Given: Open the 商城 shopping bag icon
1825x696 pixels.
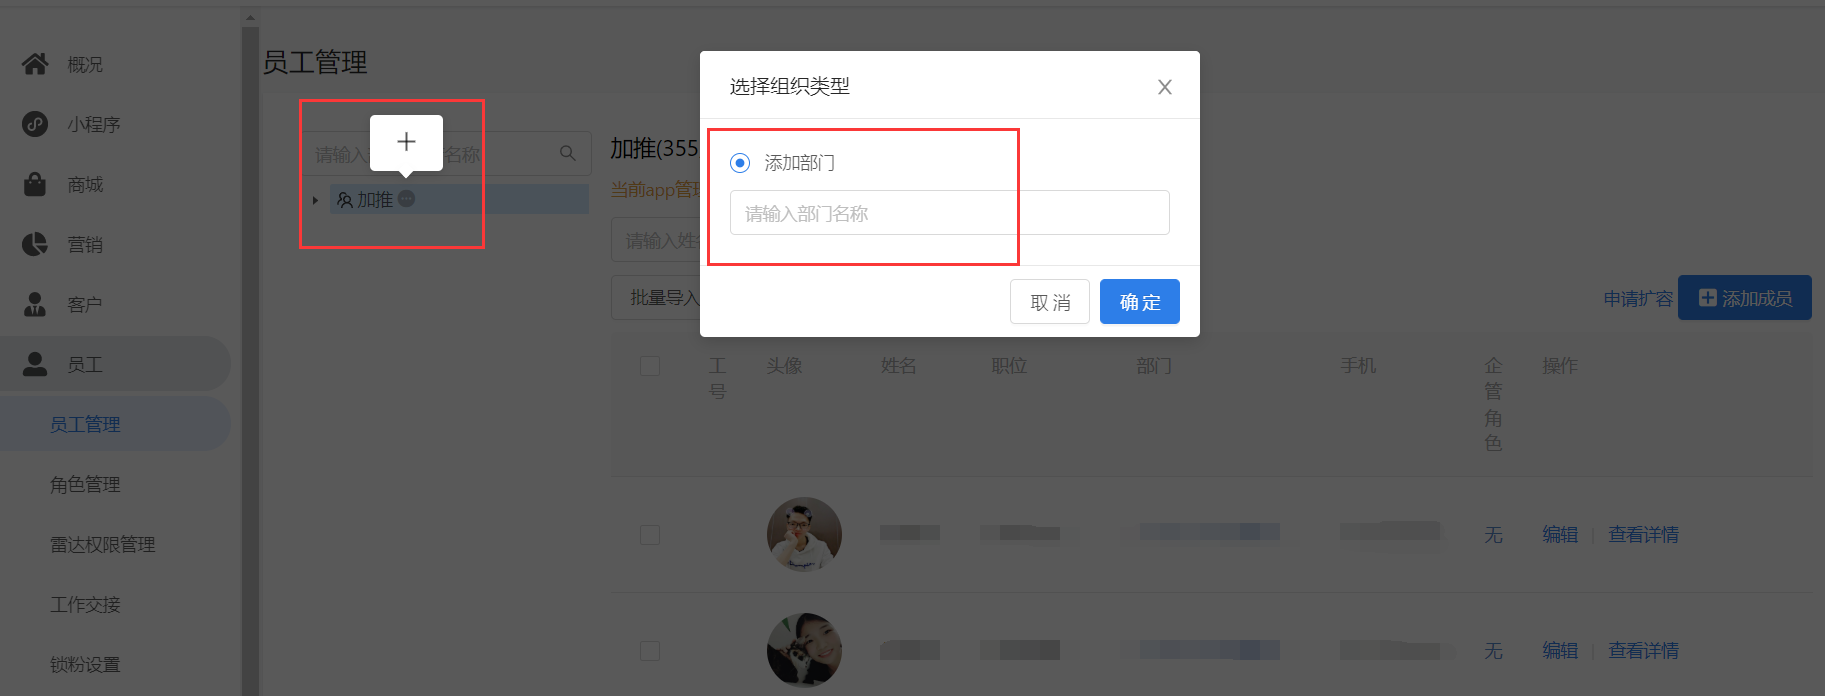Looking at the screenshot, I should pos(35,184).
